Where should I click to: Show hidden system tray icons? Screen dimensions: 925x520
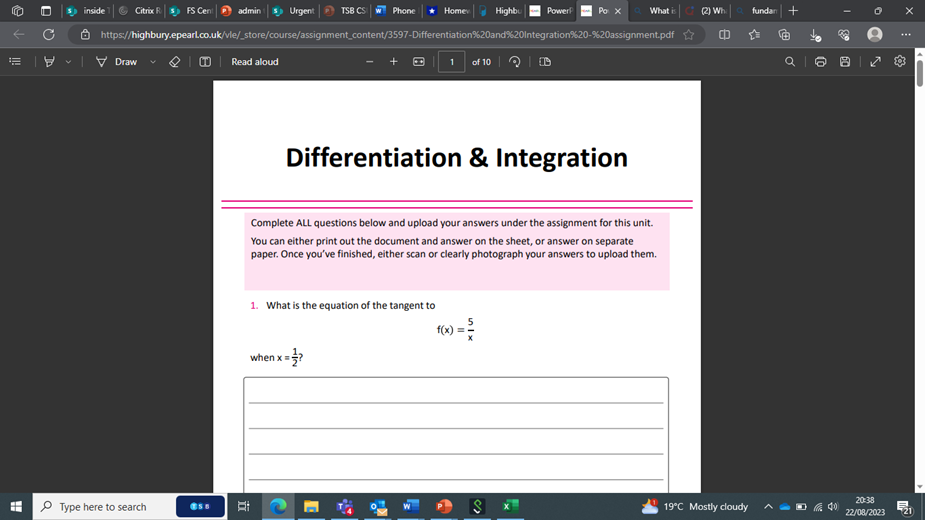[768, 506]
